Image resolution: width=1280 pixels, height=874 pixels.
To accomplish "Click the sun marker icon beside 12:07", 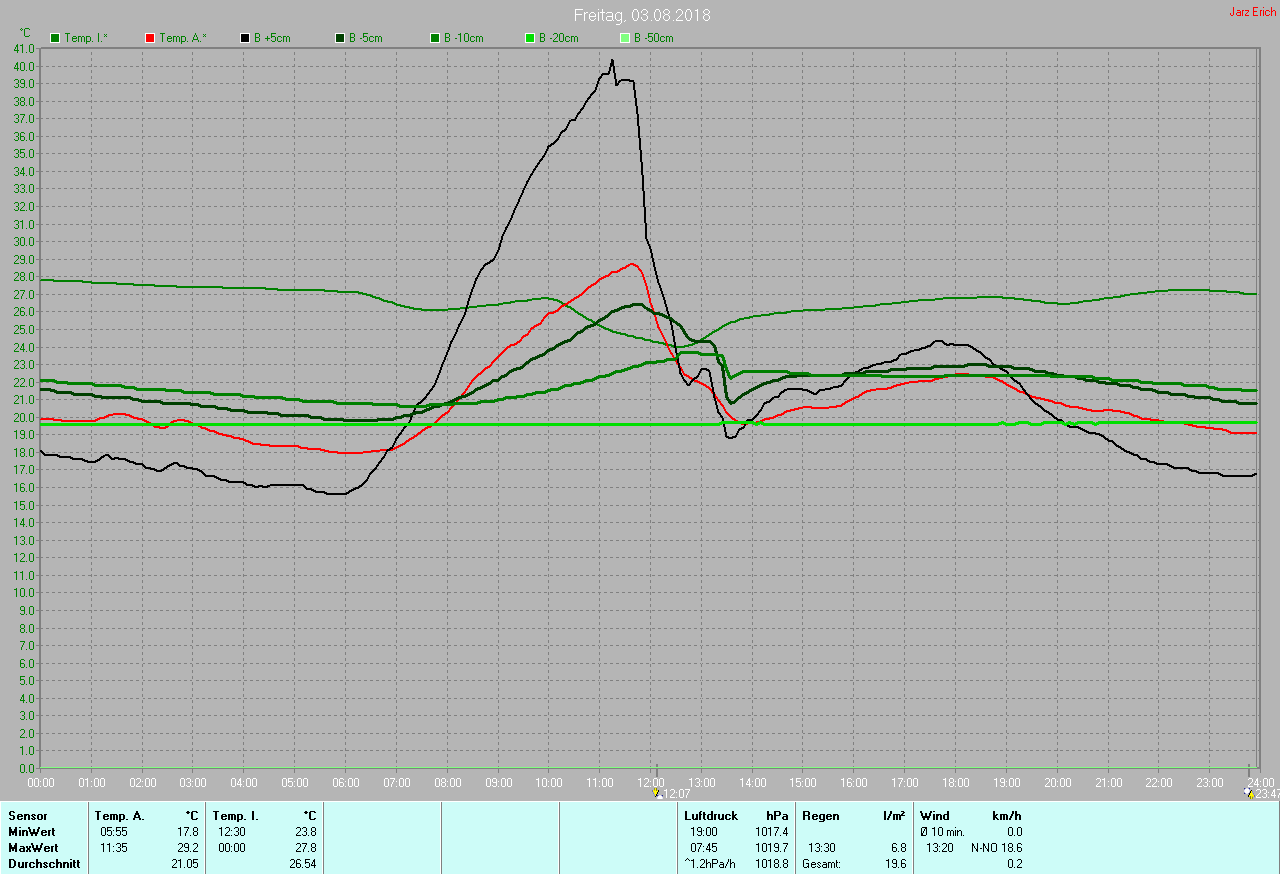I will 657,793.
